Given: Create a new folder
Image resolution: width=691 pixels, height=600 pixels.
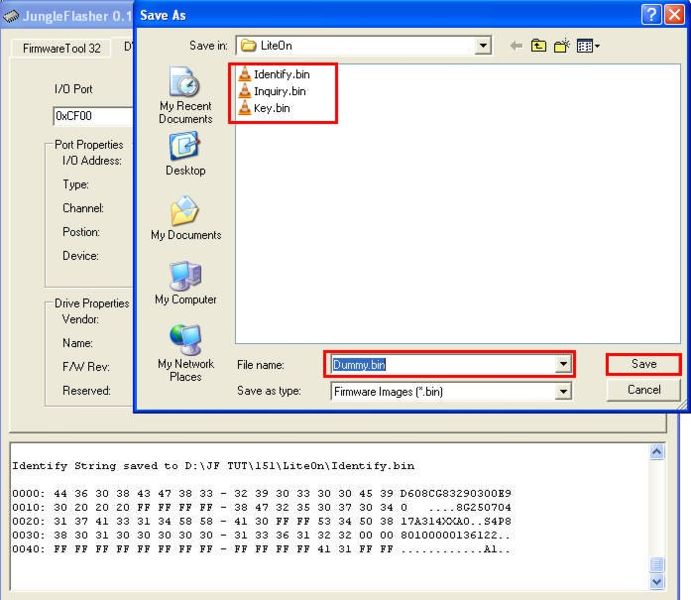Looking at the screenshot, I should (562, 45).
